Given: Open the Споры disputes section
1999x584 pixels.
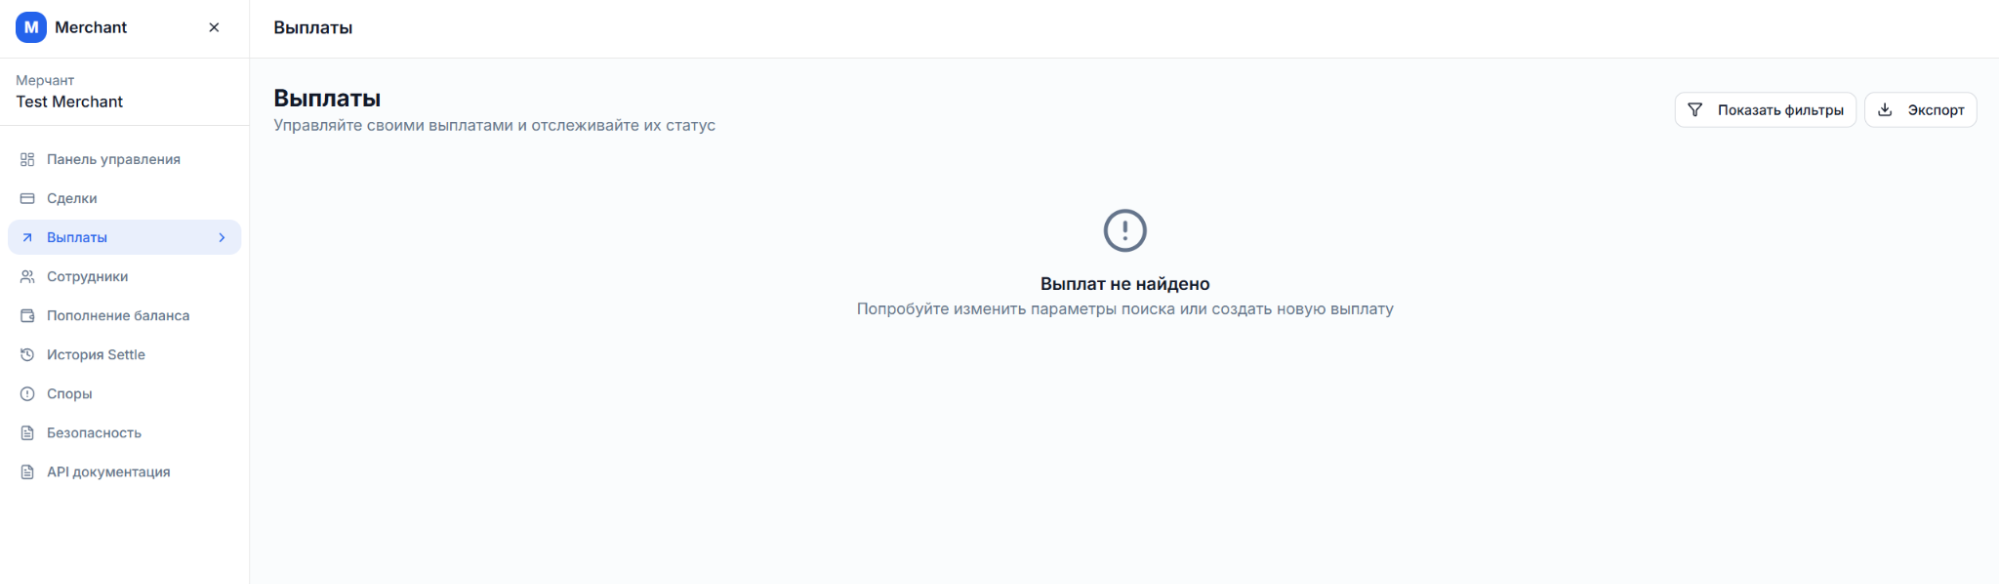Looking at the screenshot, I should click(69, 393).
